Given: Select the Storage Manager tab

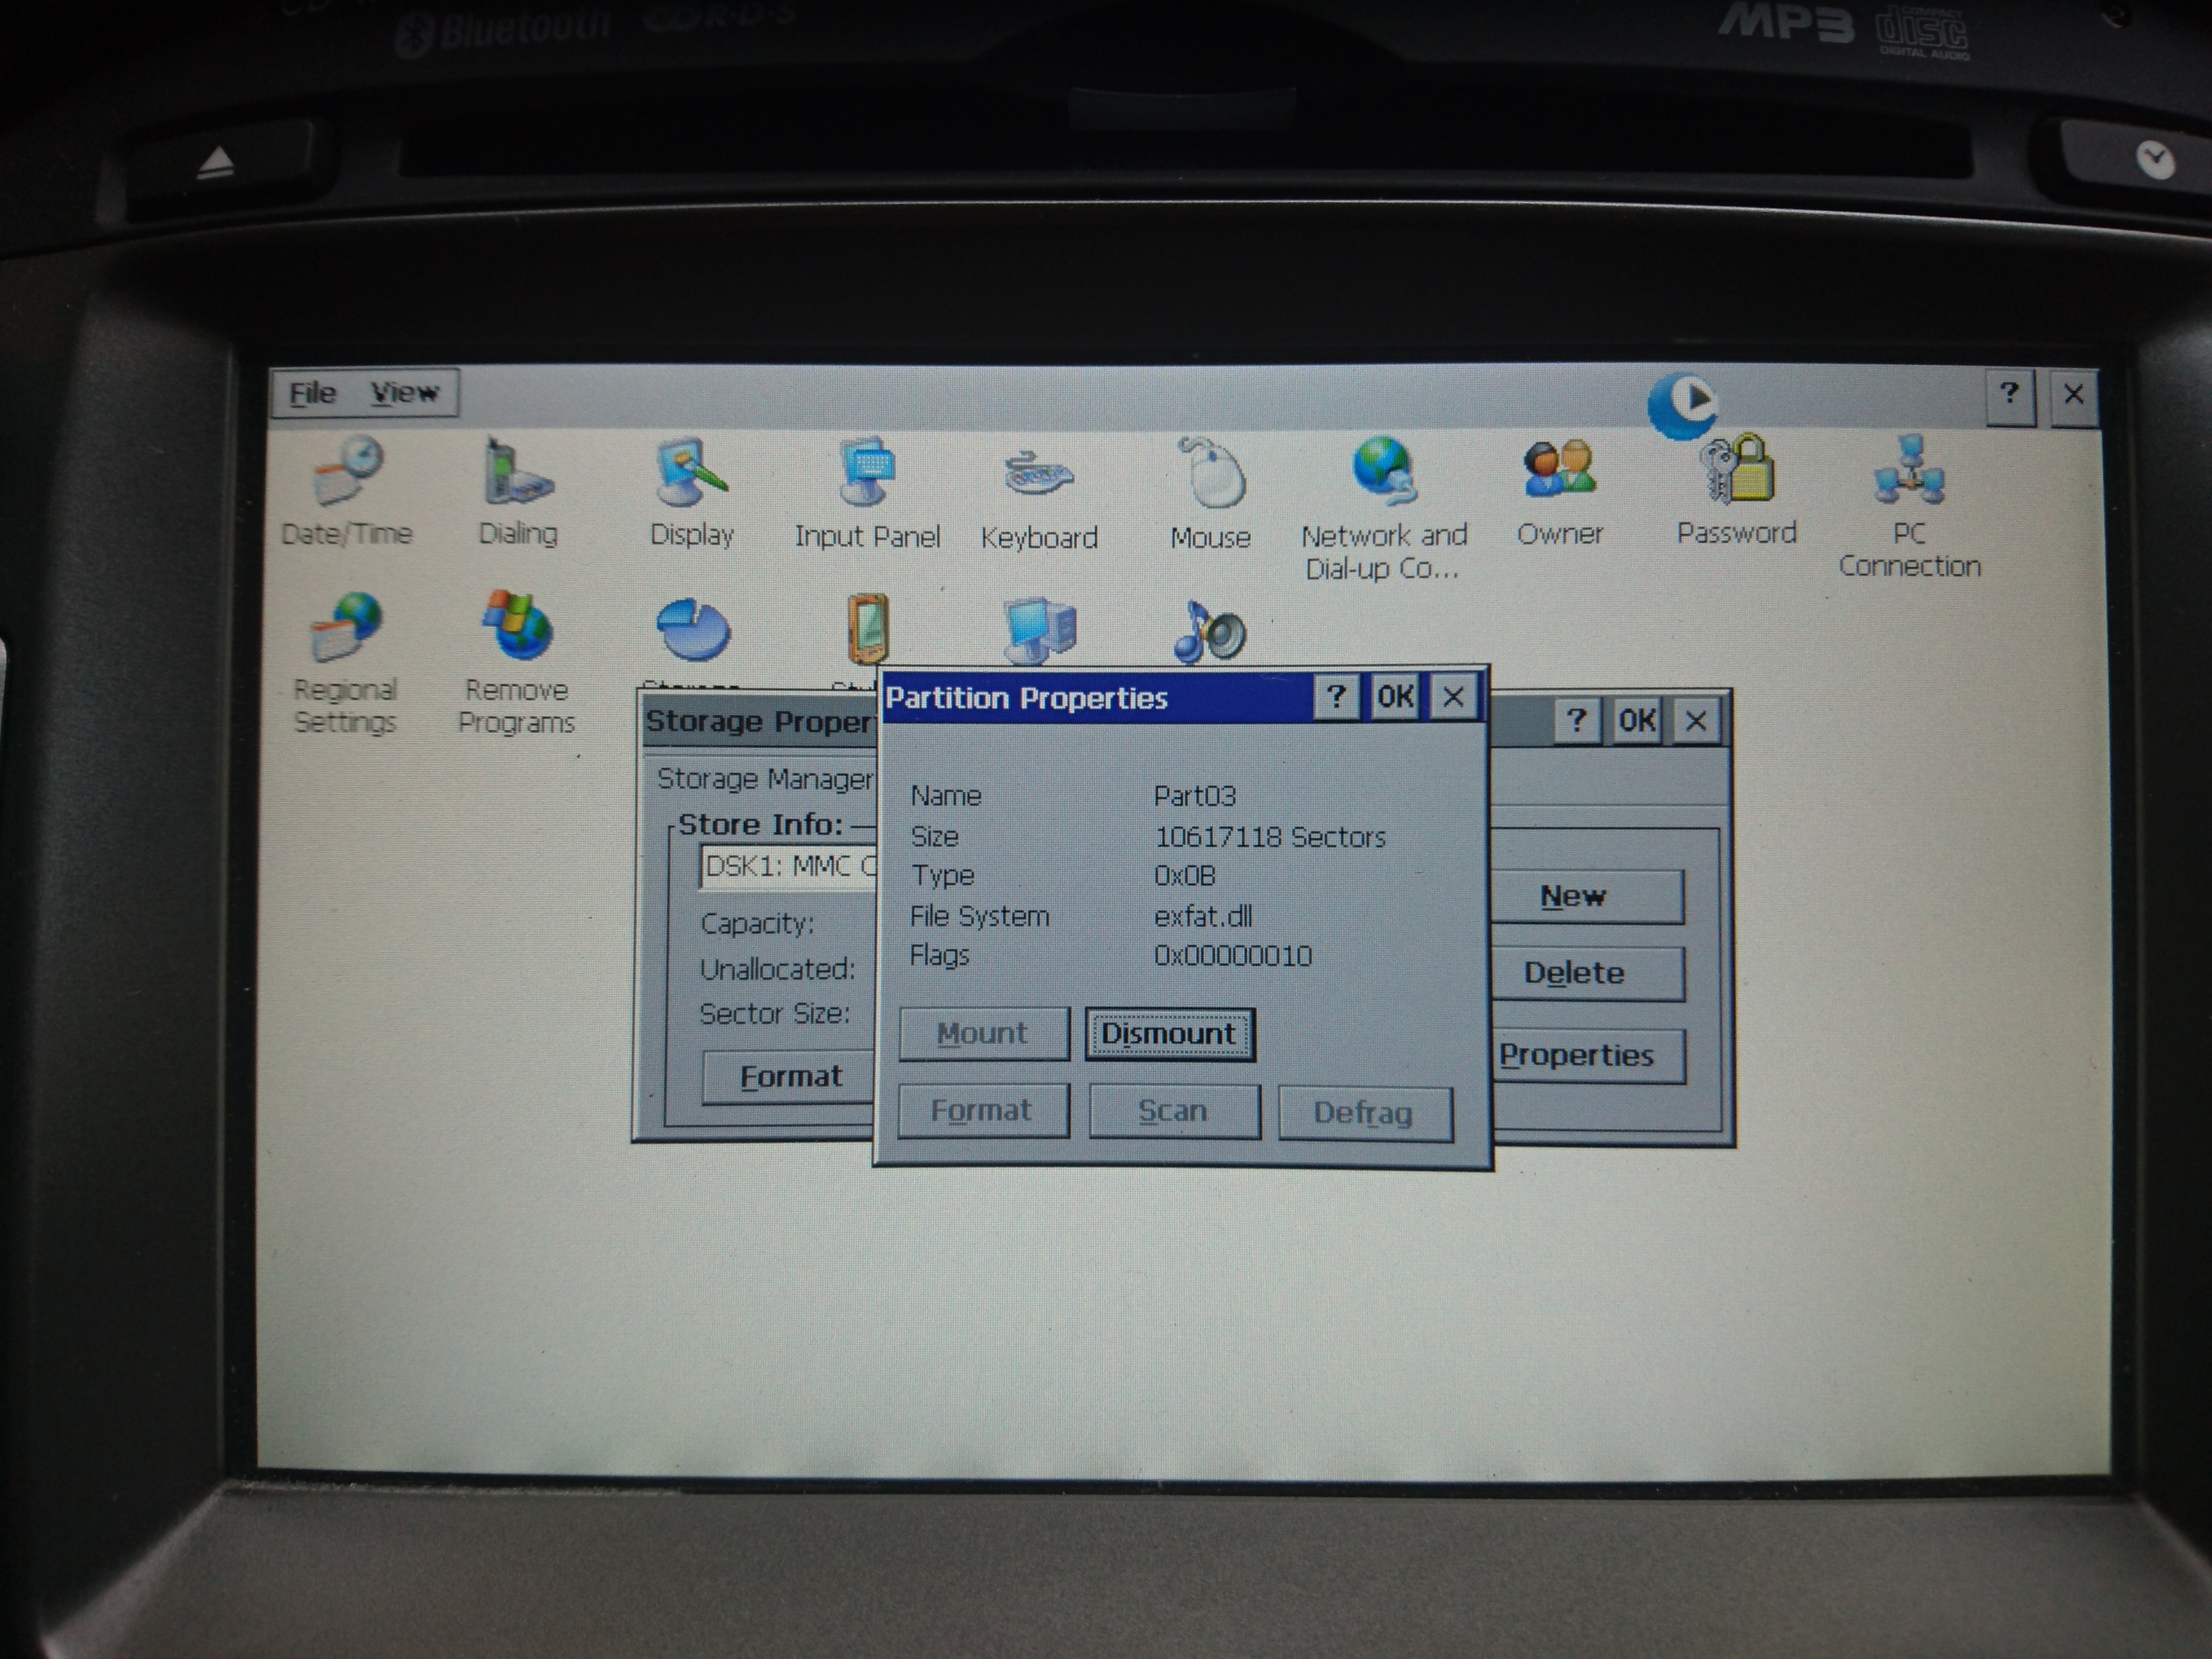Looking at the screenshot, I should 765,779.
